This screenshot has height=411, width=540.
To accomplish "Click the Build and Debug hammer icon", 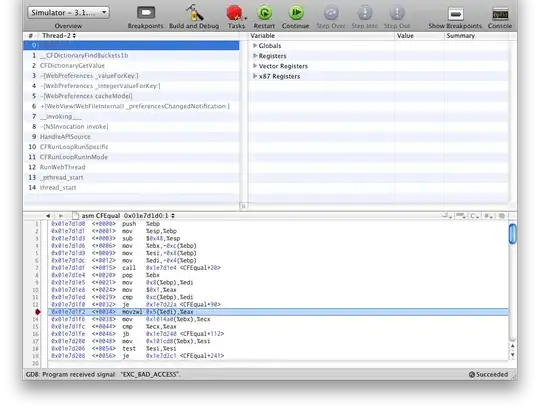I will coord(194,13).
